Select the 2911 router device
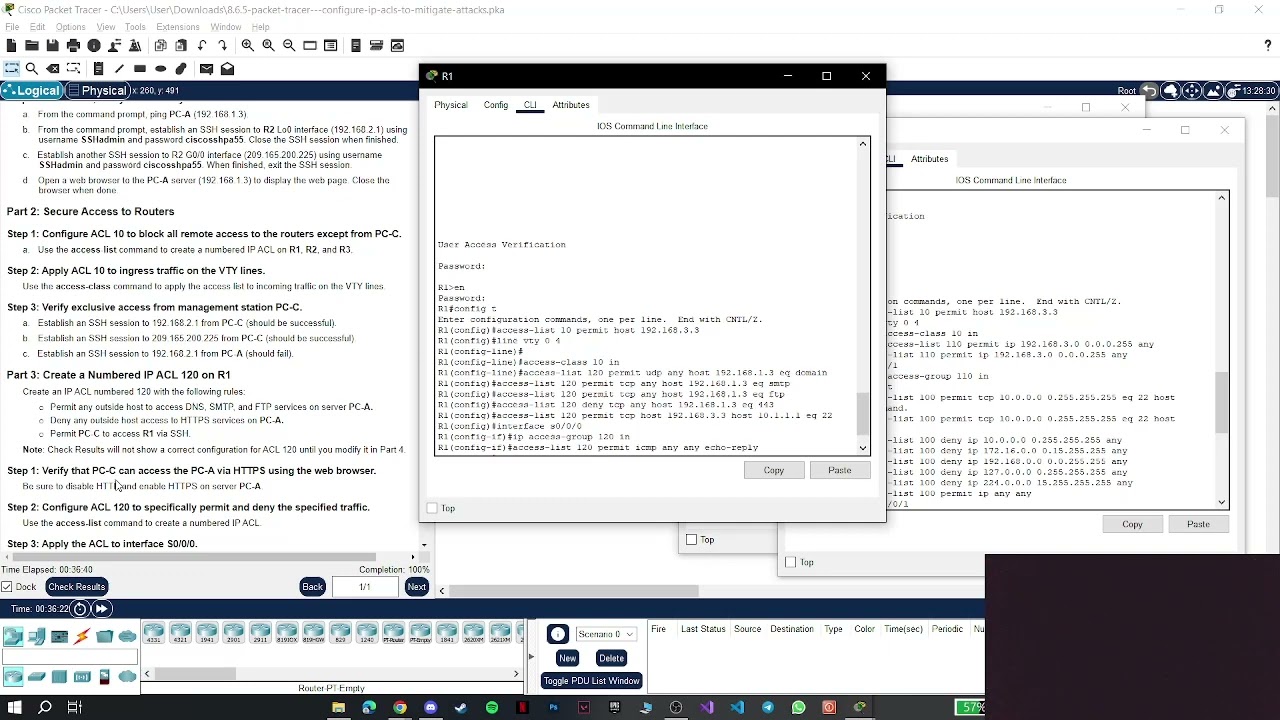This screenshot has width=1280, height=720. tap(260, 632)
